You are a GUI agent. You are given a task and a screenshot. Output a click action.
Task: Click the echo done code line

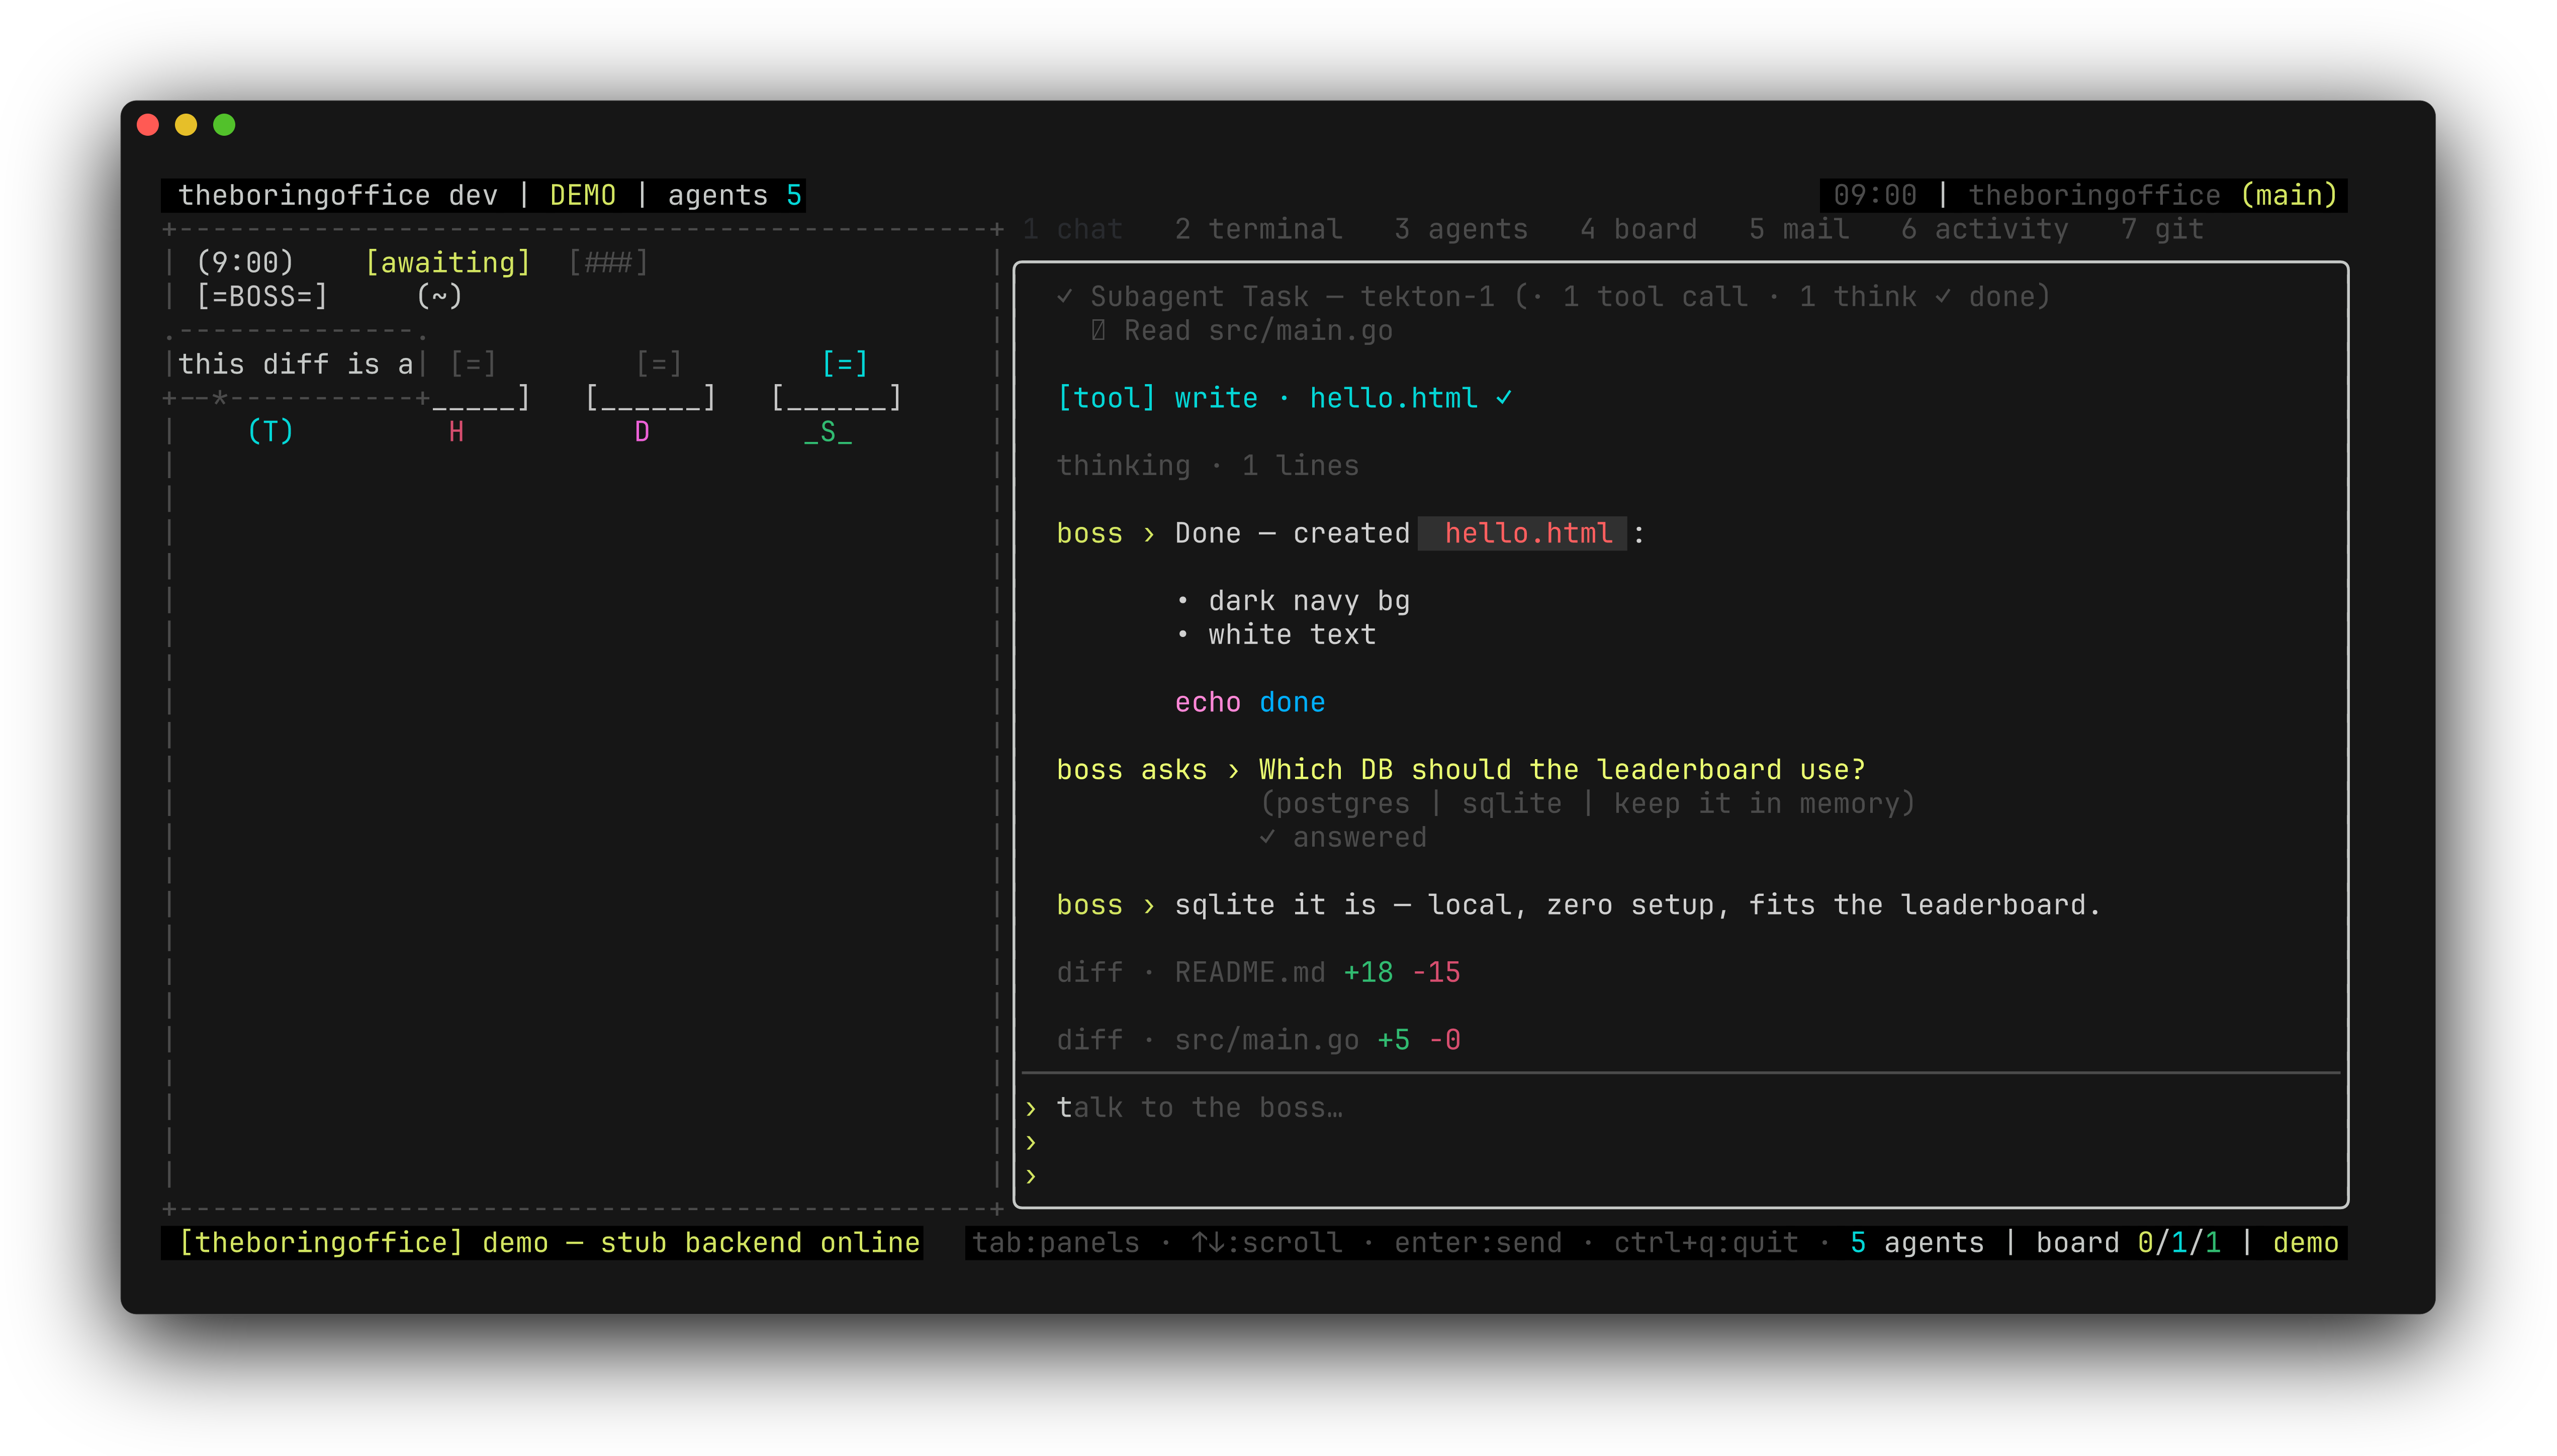(x=1250, y=702)
